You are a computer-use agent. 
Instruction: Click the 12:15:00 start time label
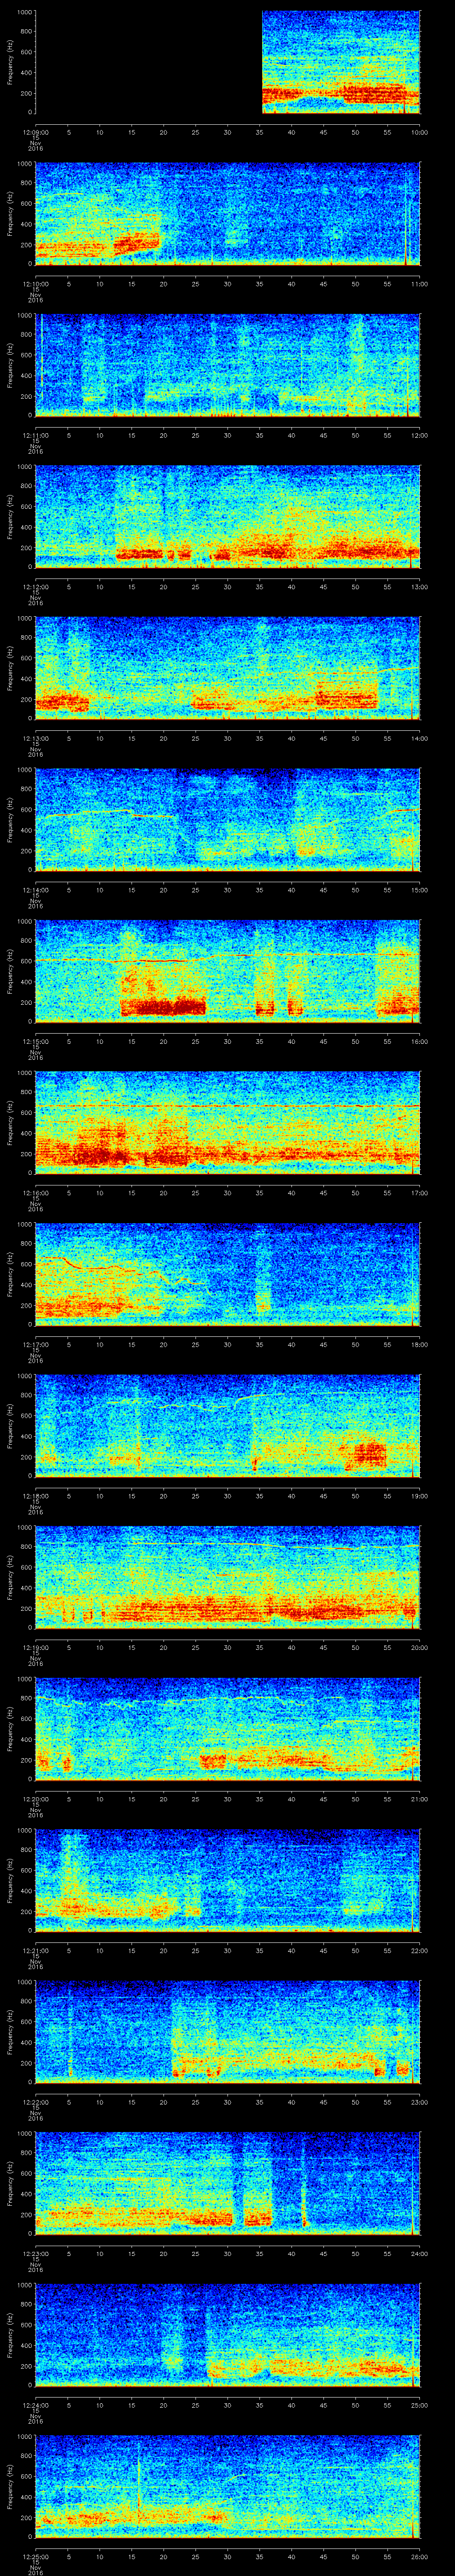(x=35, y=1042)
